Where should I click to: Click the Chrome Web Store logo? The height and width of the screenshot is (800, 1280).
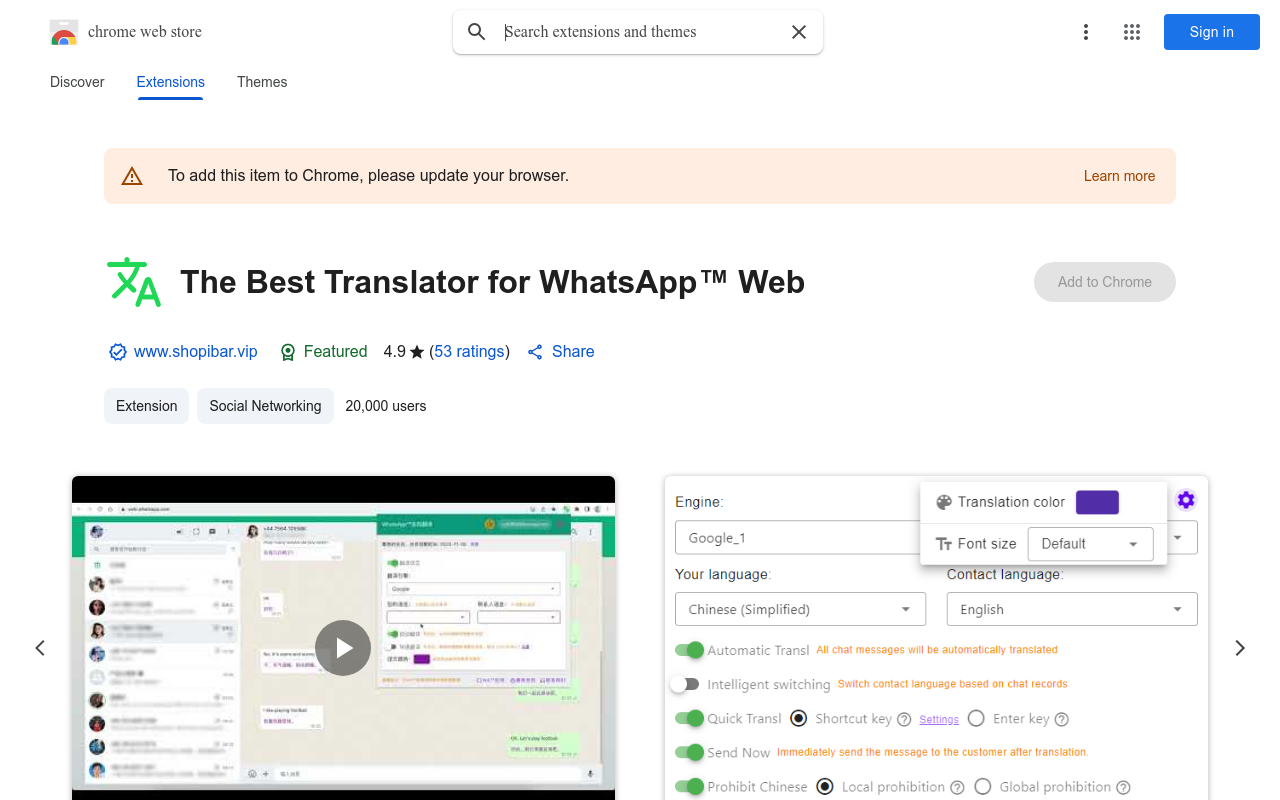click(64, 33)
